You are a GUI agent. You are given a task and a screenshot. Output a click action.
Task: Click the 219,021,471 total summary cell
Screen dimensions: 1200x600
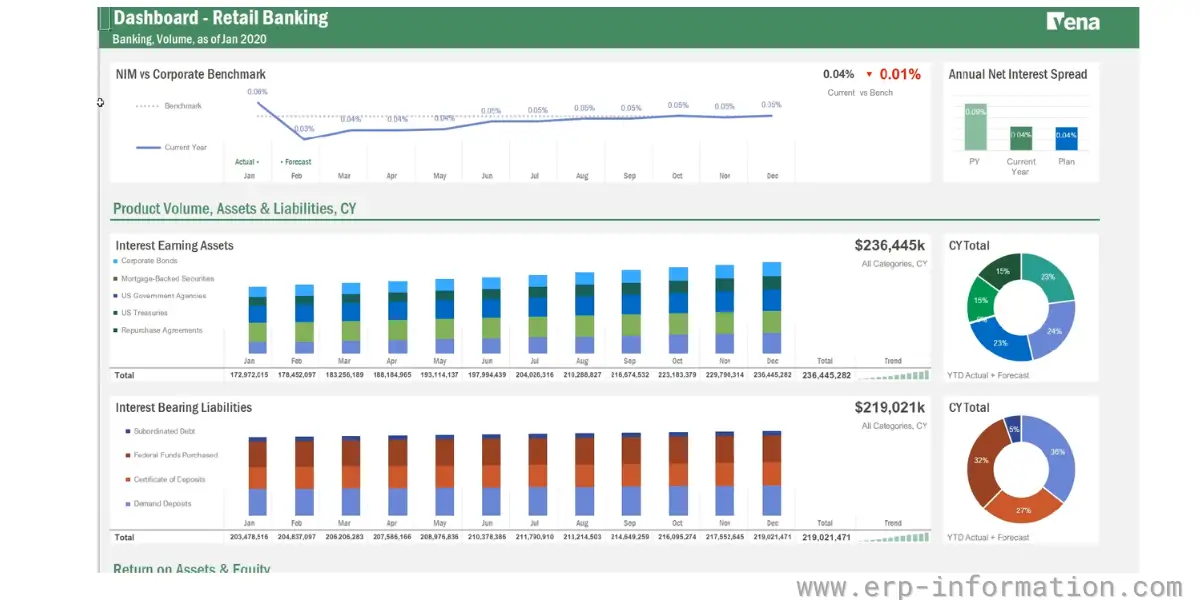click(826, 537)
